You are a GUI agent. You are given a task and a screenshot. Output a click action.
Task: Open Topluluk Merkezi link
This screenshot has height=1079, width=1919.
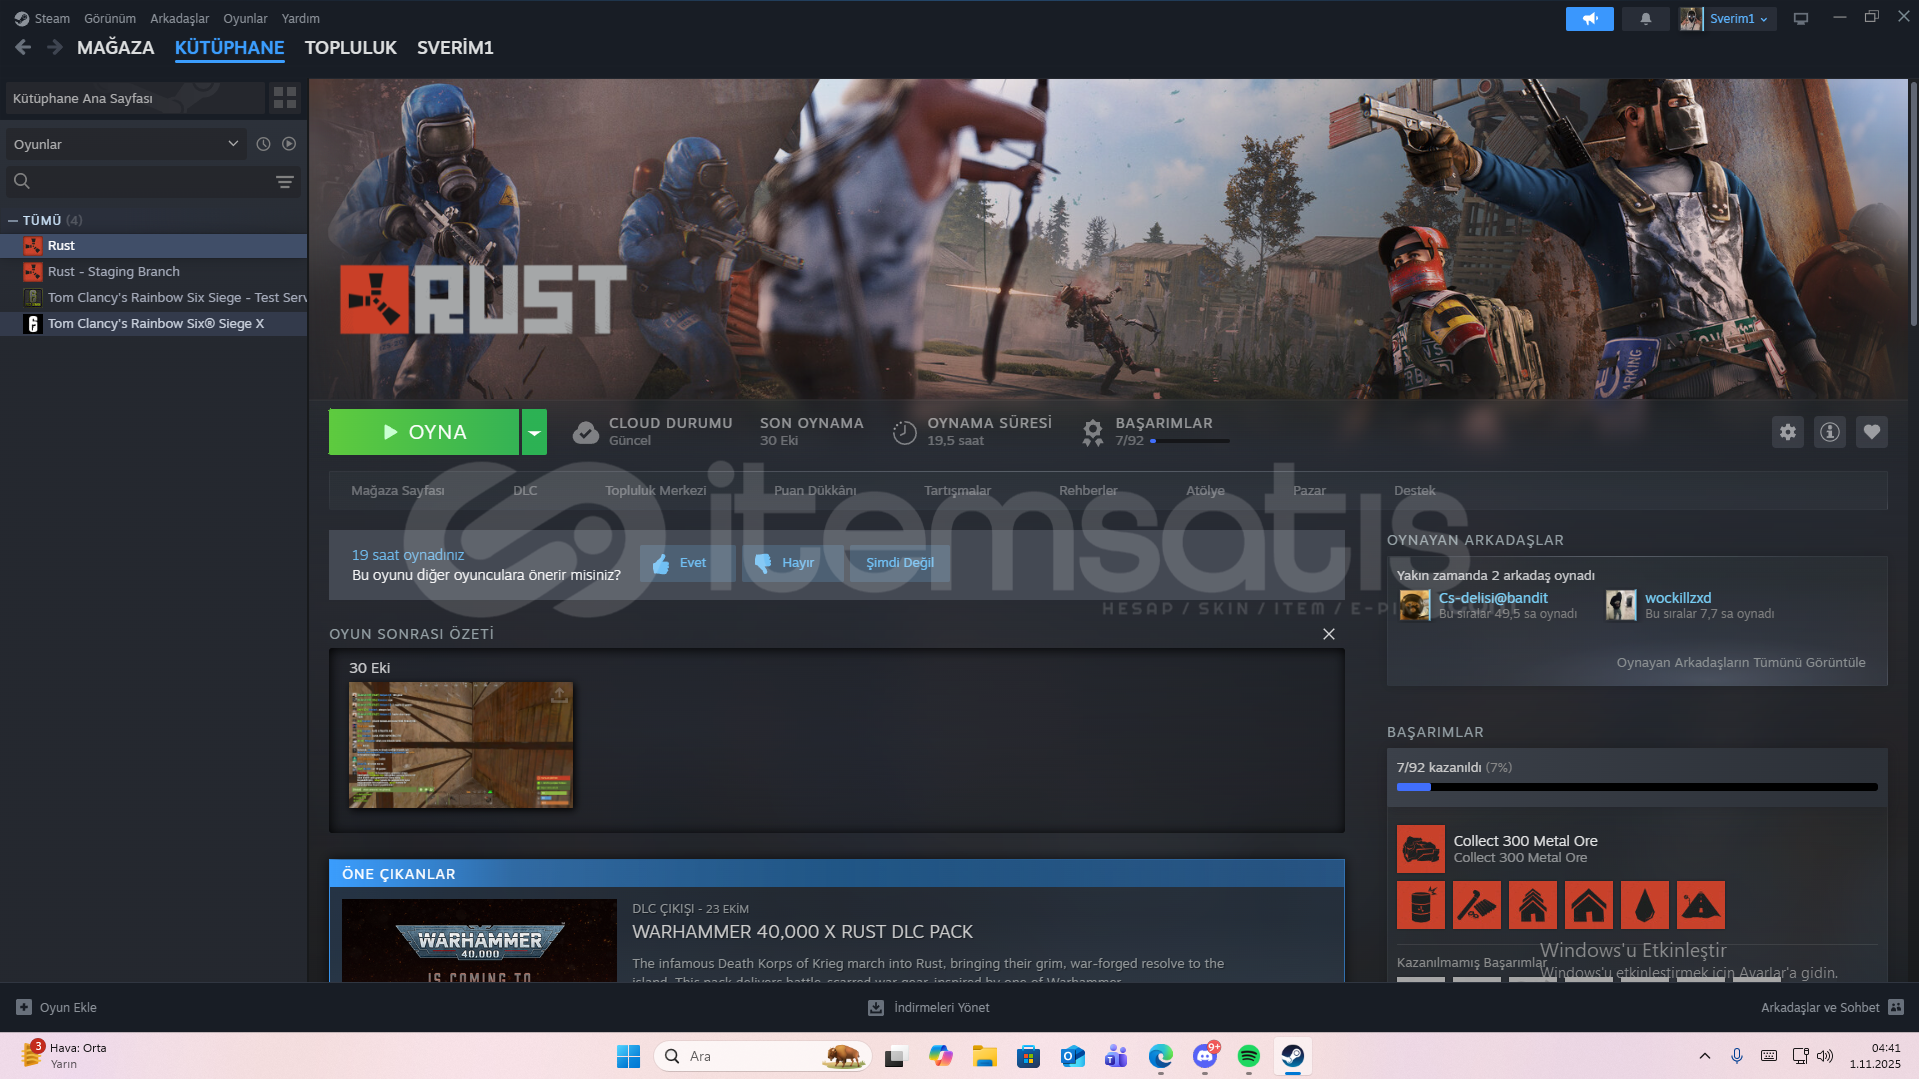tap(656, 491)
